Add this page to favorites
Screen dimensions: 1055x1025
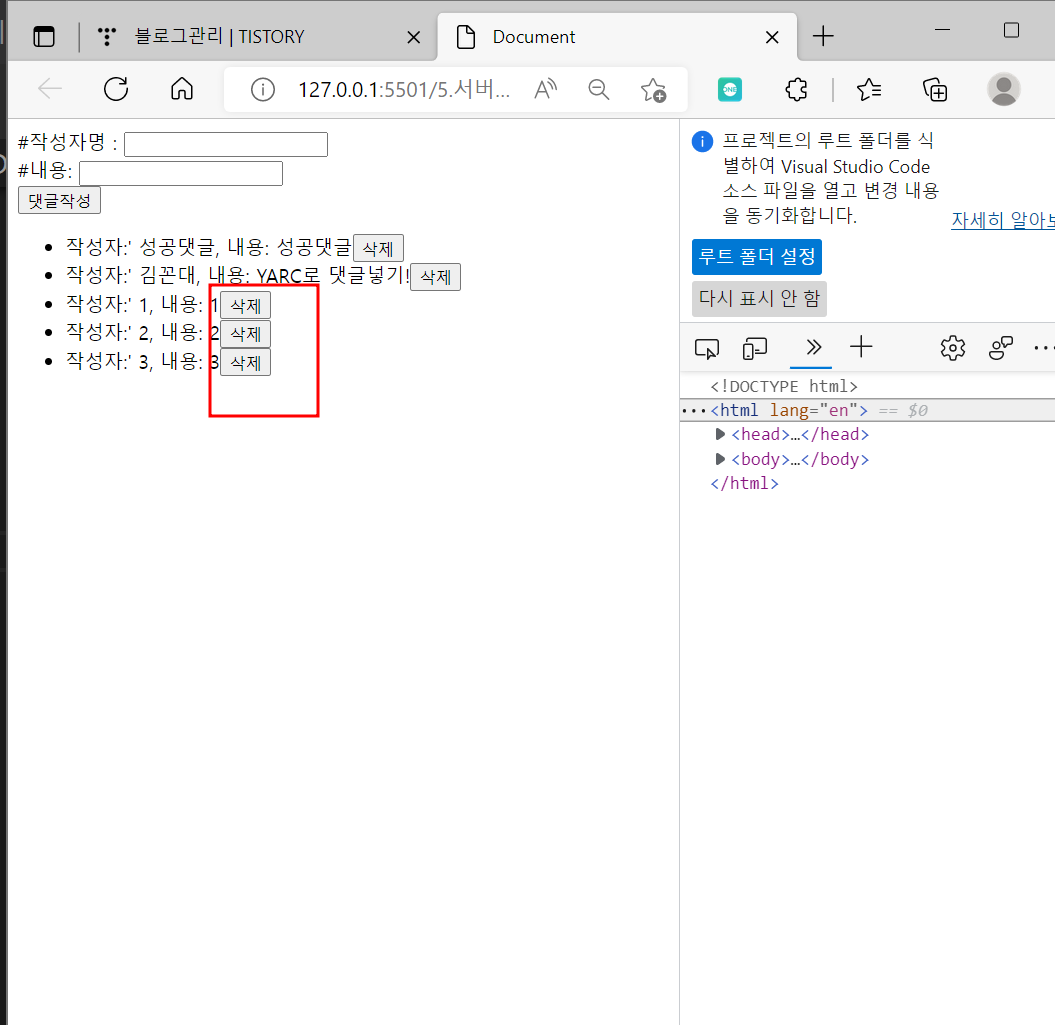coord(653,90)
